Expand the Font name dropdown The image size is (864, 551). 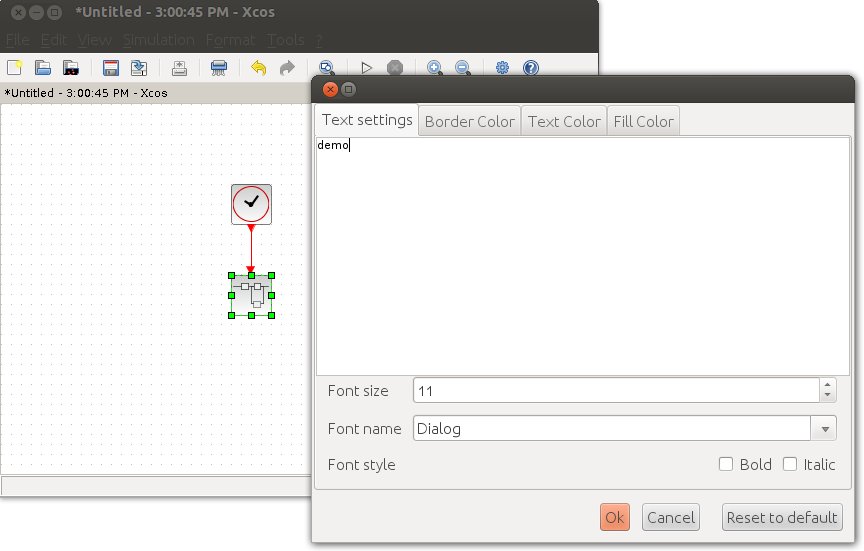coord(825,429)
